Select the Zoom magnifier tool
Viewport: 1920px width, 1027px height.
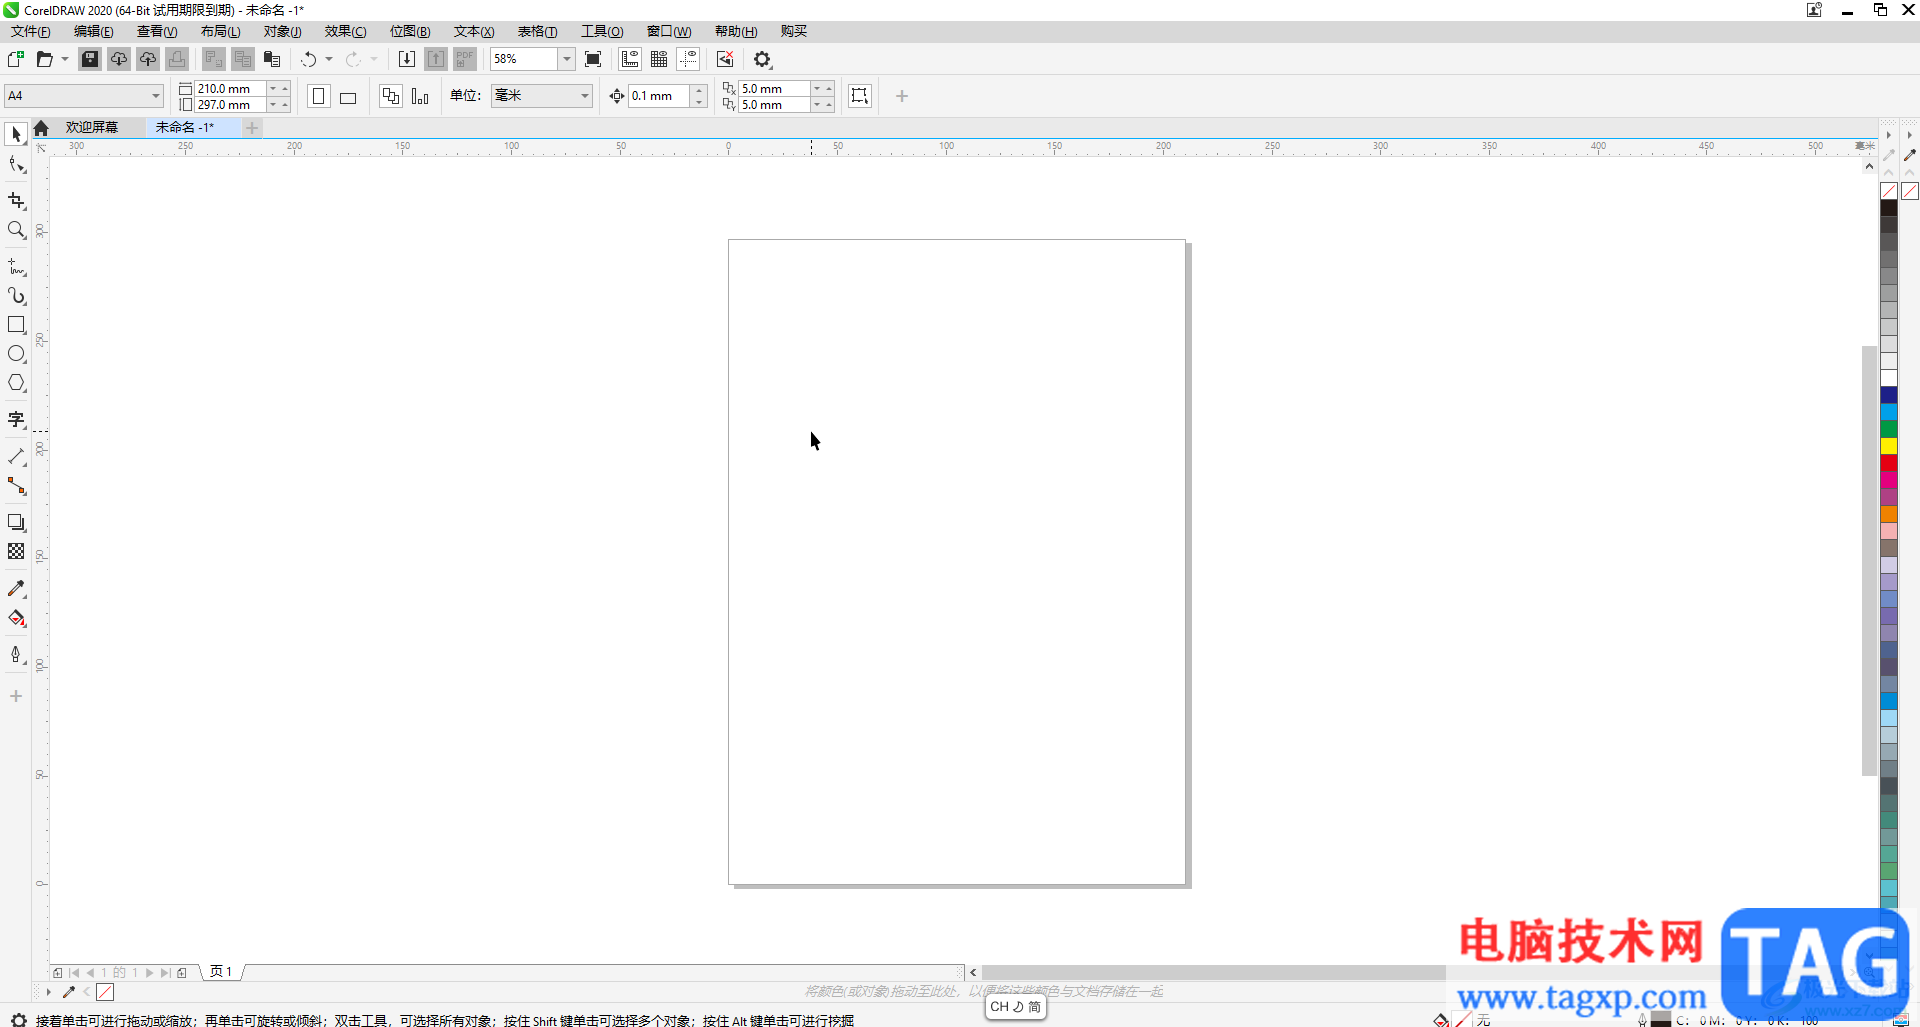pyautogui.click(x=16, y=230)
